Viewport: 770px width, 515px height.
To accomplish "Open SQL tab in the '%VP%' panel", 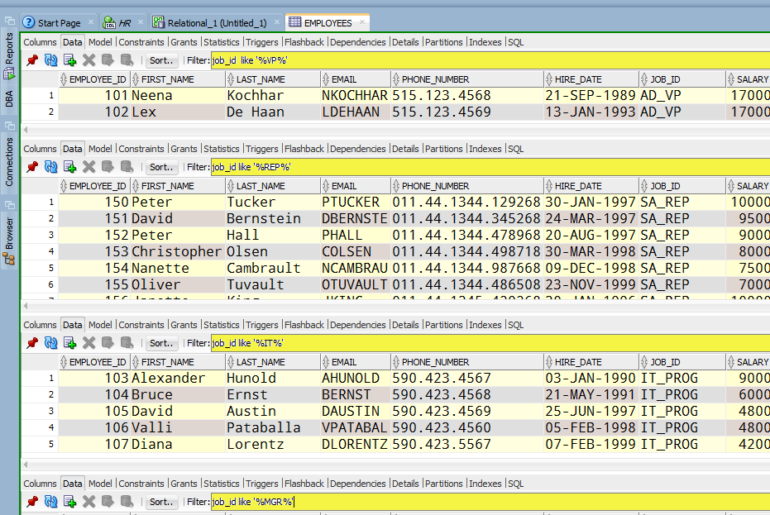I will pos(516,42).
